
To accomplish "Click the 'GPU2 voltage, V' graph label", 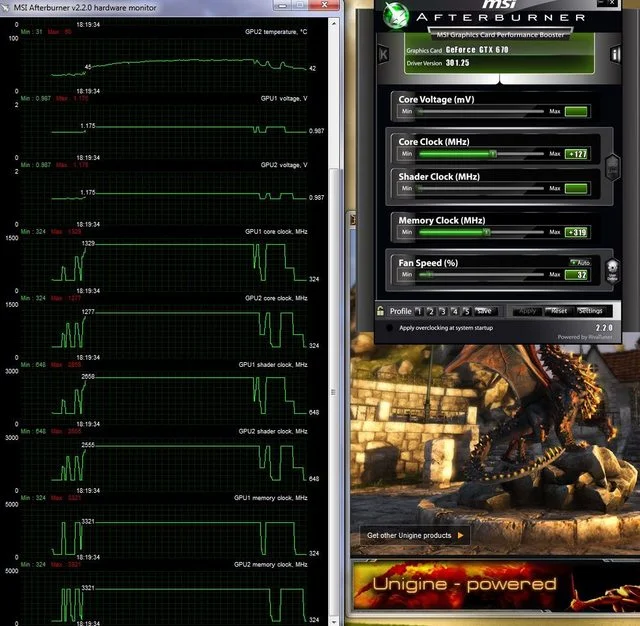I will [x=284, y=165].
